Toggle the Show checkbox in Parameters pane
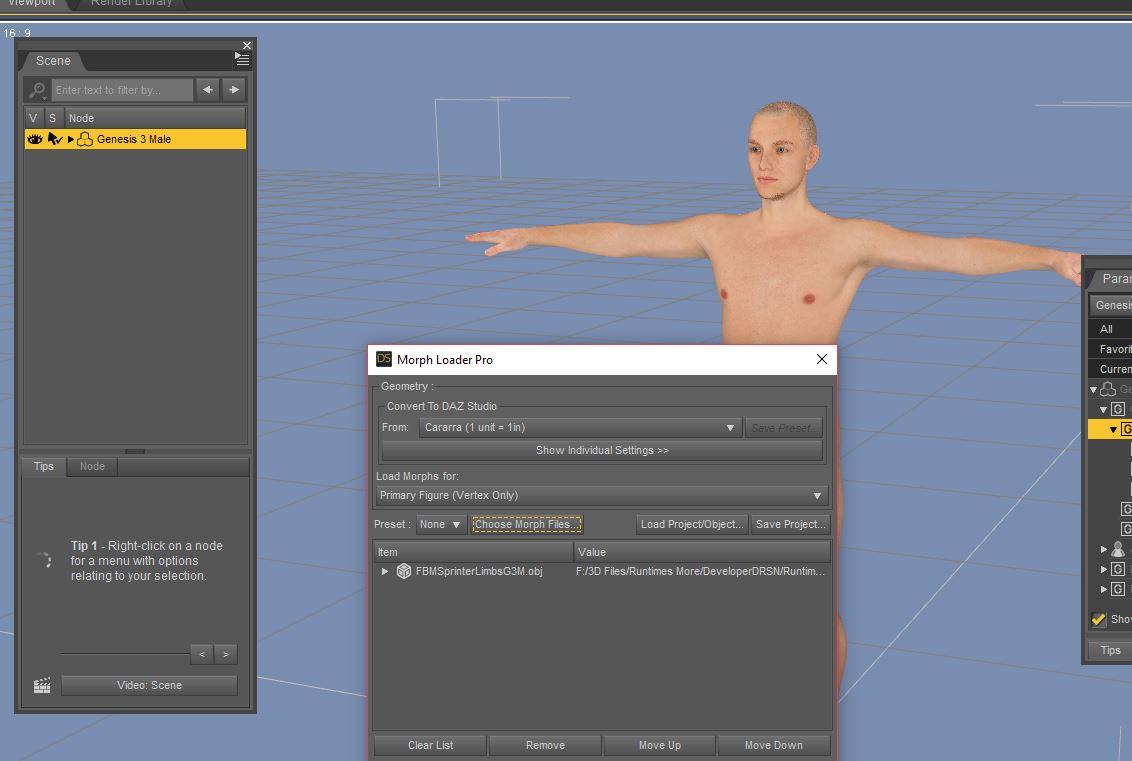Screen dimensions: 1132x761 pos(1099,619)
